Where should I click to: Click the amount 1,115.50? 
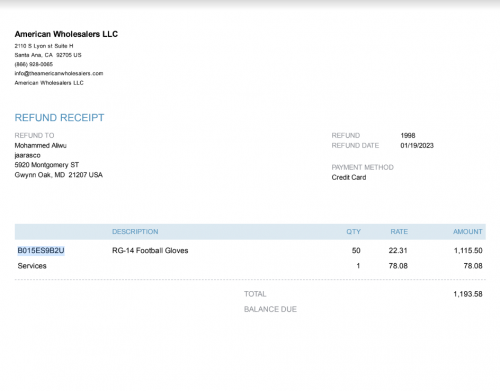(468, 250)
